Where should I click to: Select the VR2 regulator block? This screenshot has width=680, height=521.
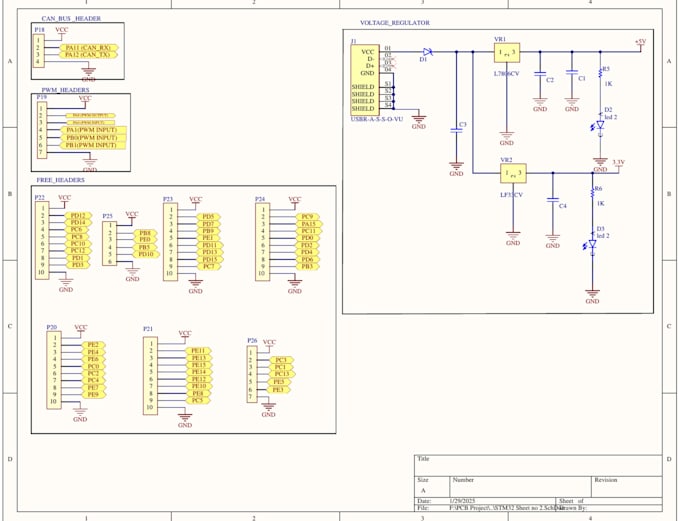(x=513, y=173)
